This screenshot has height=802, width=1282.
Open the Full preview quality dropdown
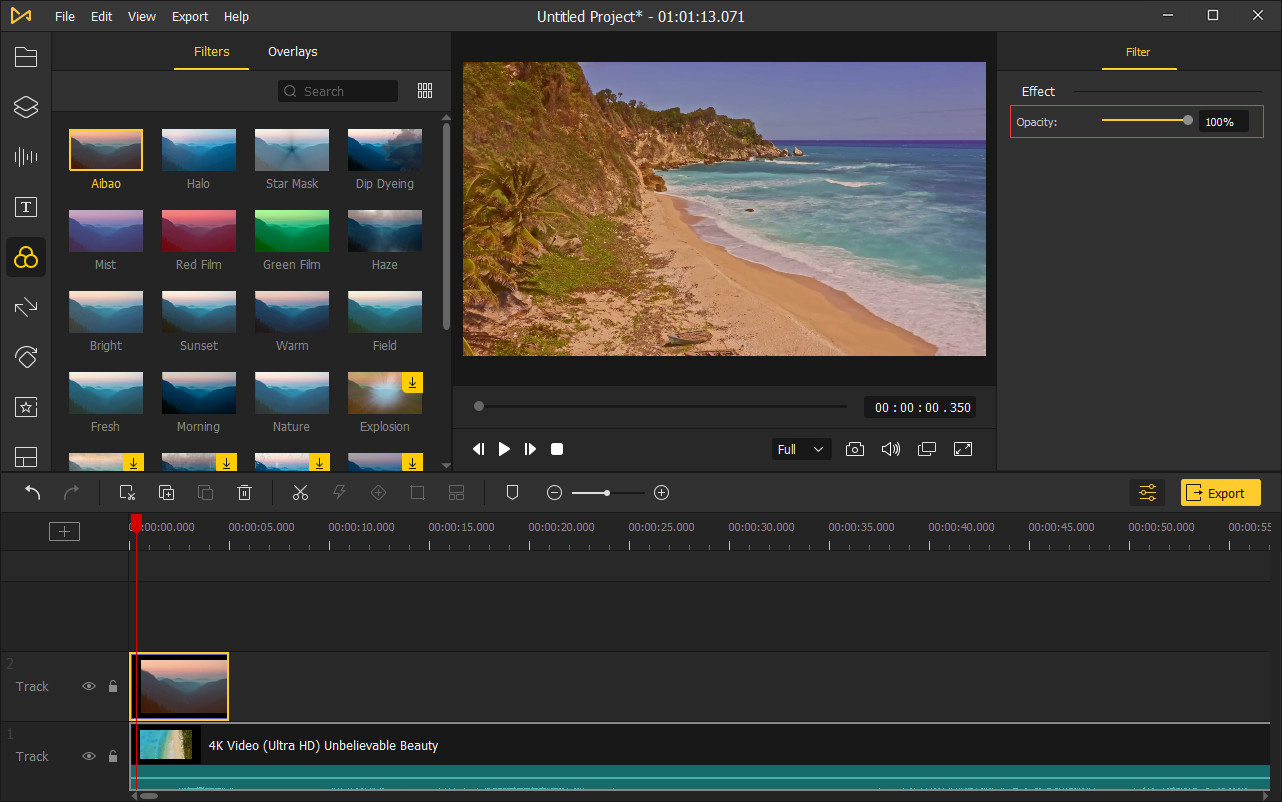[x=800, y=449]
